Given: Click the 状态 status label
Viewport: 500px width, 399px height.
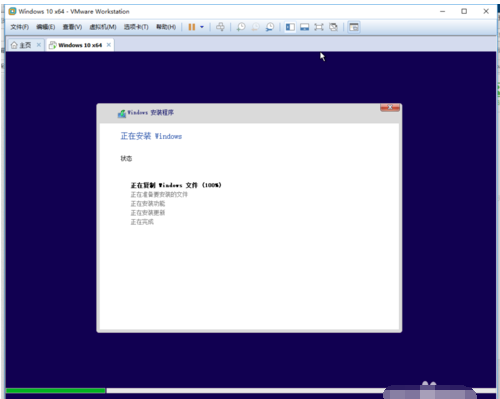Looking at the screenshot, I should click(126, 158).
